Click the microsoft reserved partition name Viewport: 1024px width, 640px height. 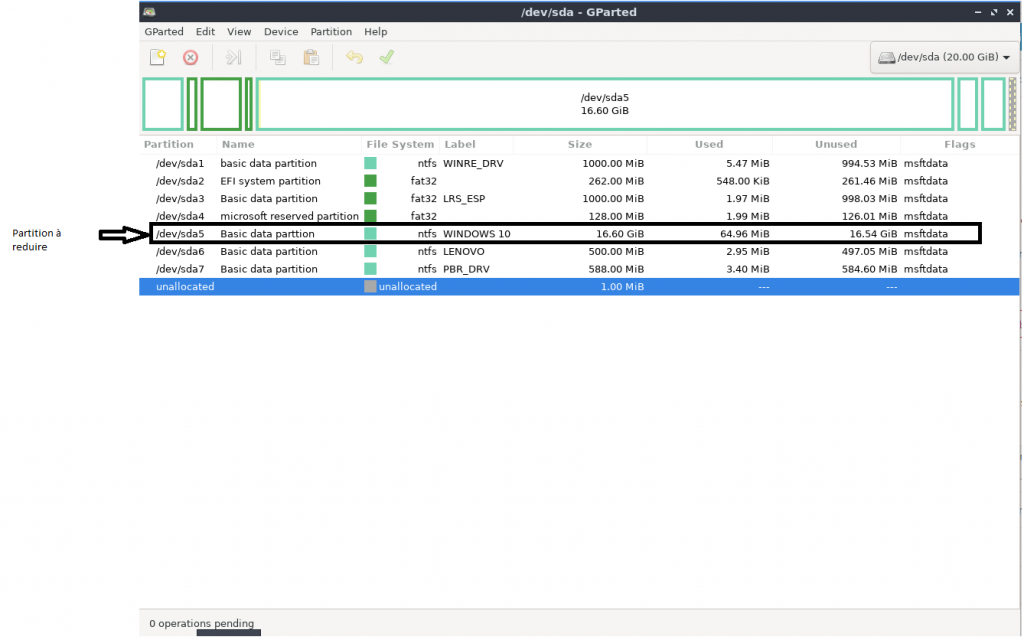pyautogui.click(x=289, y=216)
